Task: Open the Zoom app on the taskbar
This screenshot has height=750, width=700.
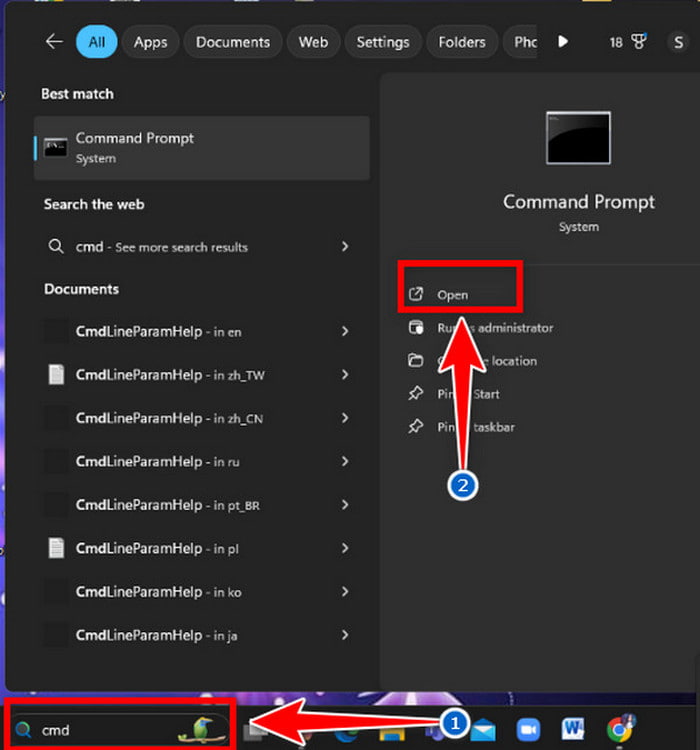Action: 528,730
